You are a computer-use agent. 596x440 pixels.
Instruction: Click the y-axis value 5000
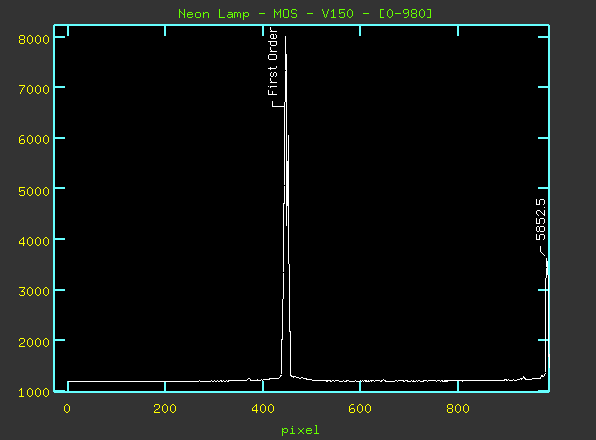pyautogui.click(x=34, y=191)
